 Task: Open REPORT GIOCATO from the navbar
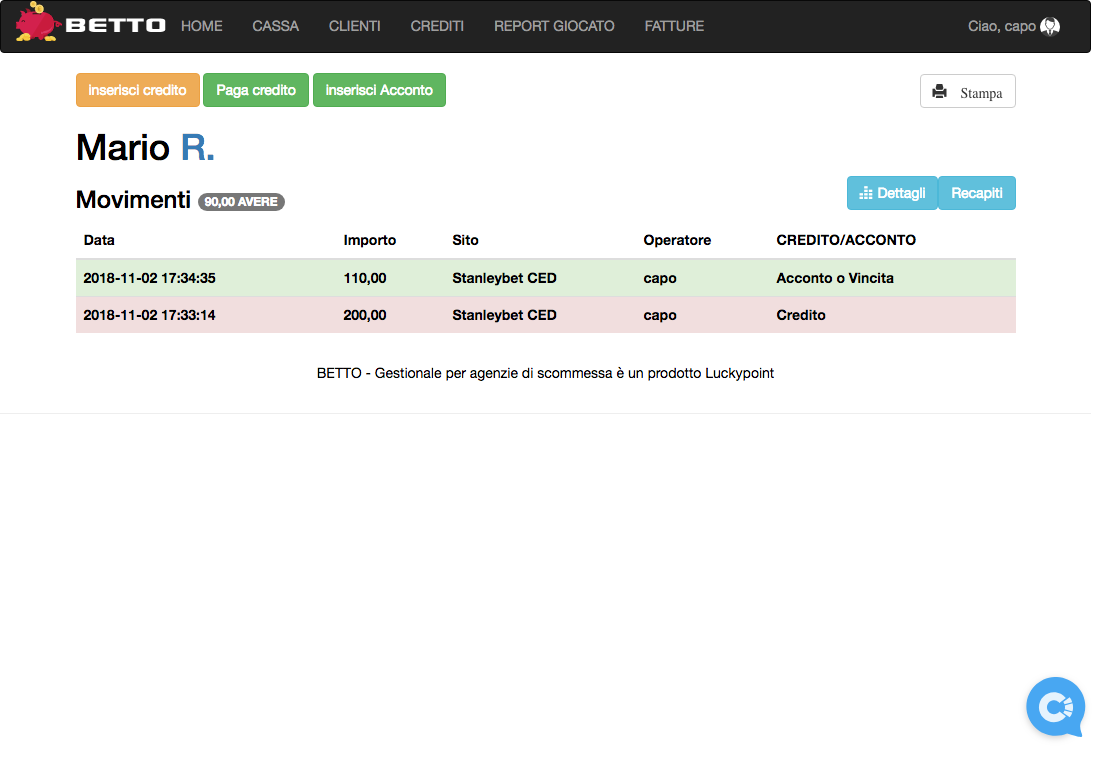(x=554, y=26)
